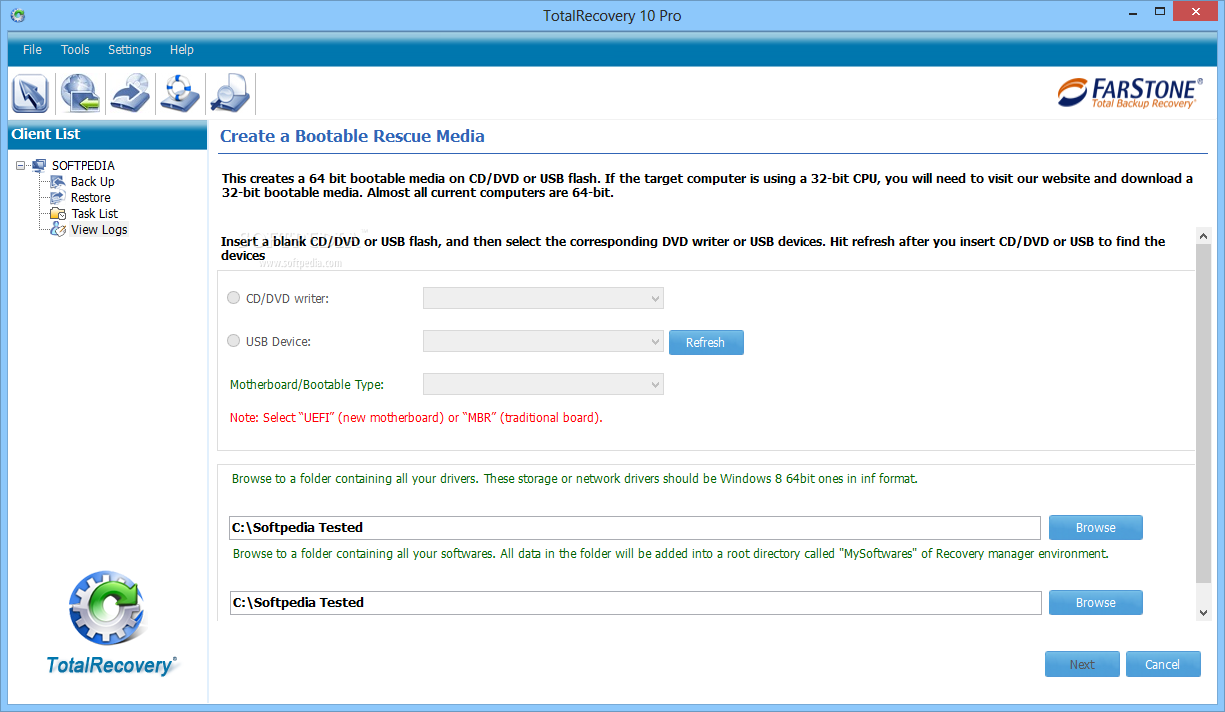Click the FarStone logo
The width and height of the screenshot is (1225, 712).
(1128, 93)
